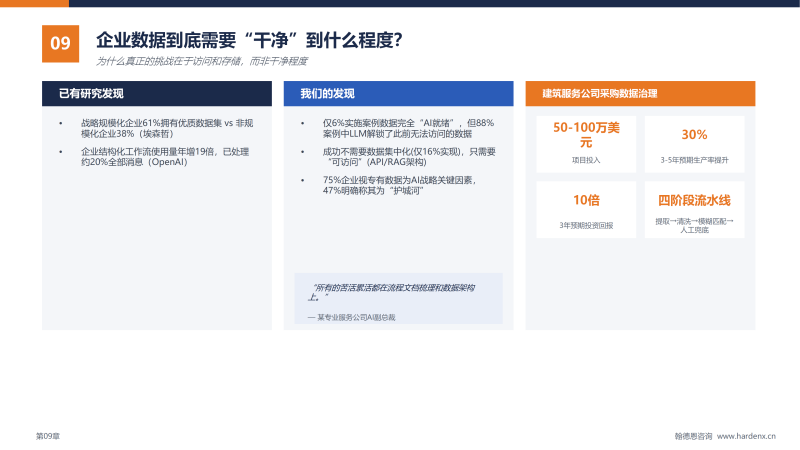The height and width of the screenshot is (450, 800).
Task: Click the bullet starting 仅6%实施案例数据完全
Action: 408,128
